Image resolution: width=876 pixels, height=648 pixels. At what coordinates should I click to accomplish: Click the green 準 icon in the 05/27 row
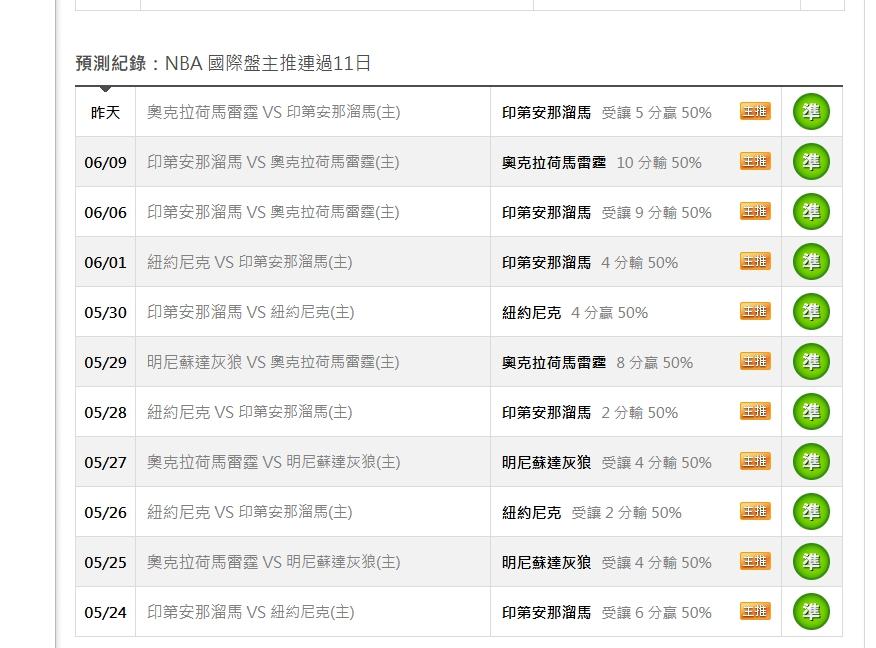coord(811,461)
